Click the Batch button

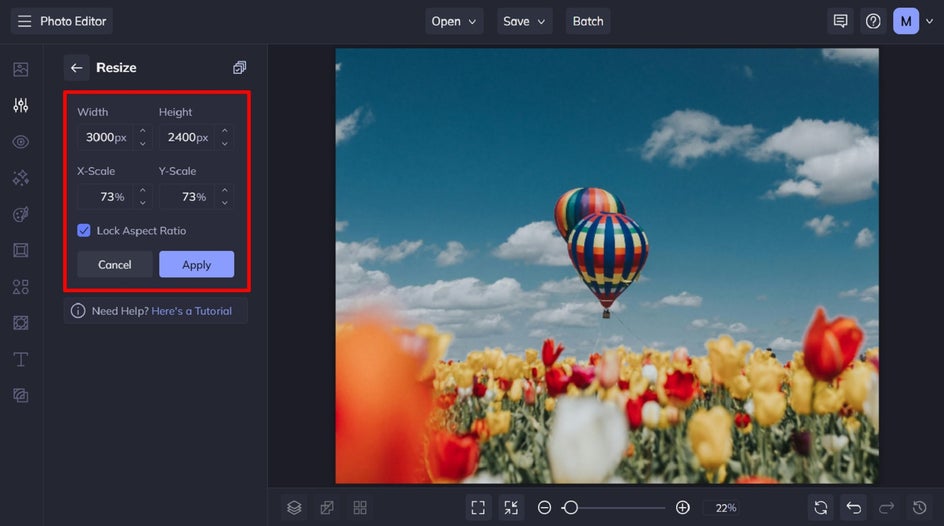[588, 21]
